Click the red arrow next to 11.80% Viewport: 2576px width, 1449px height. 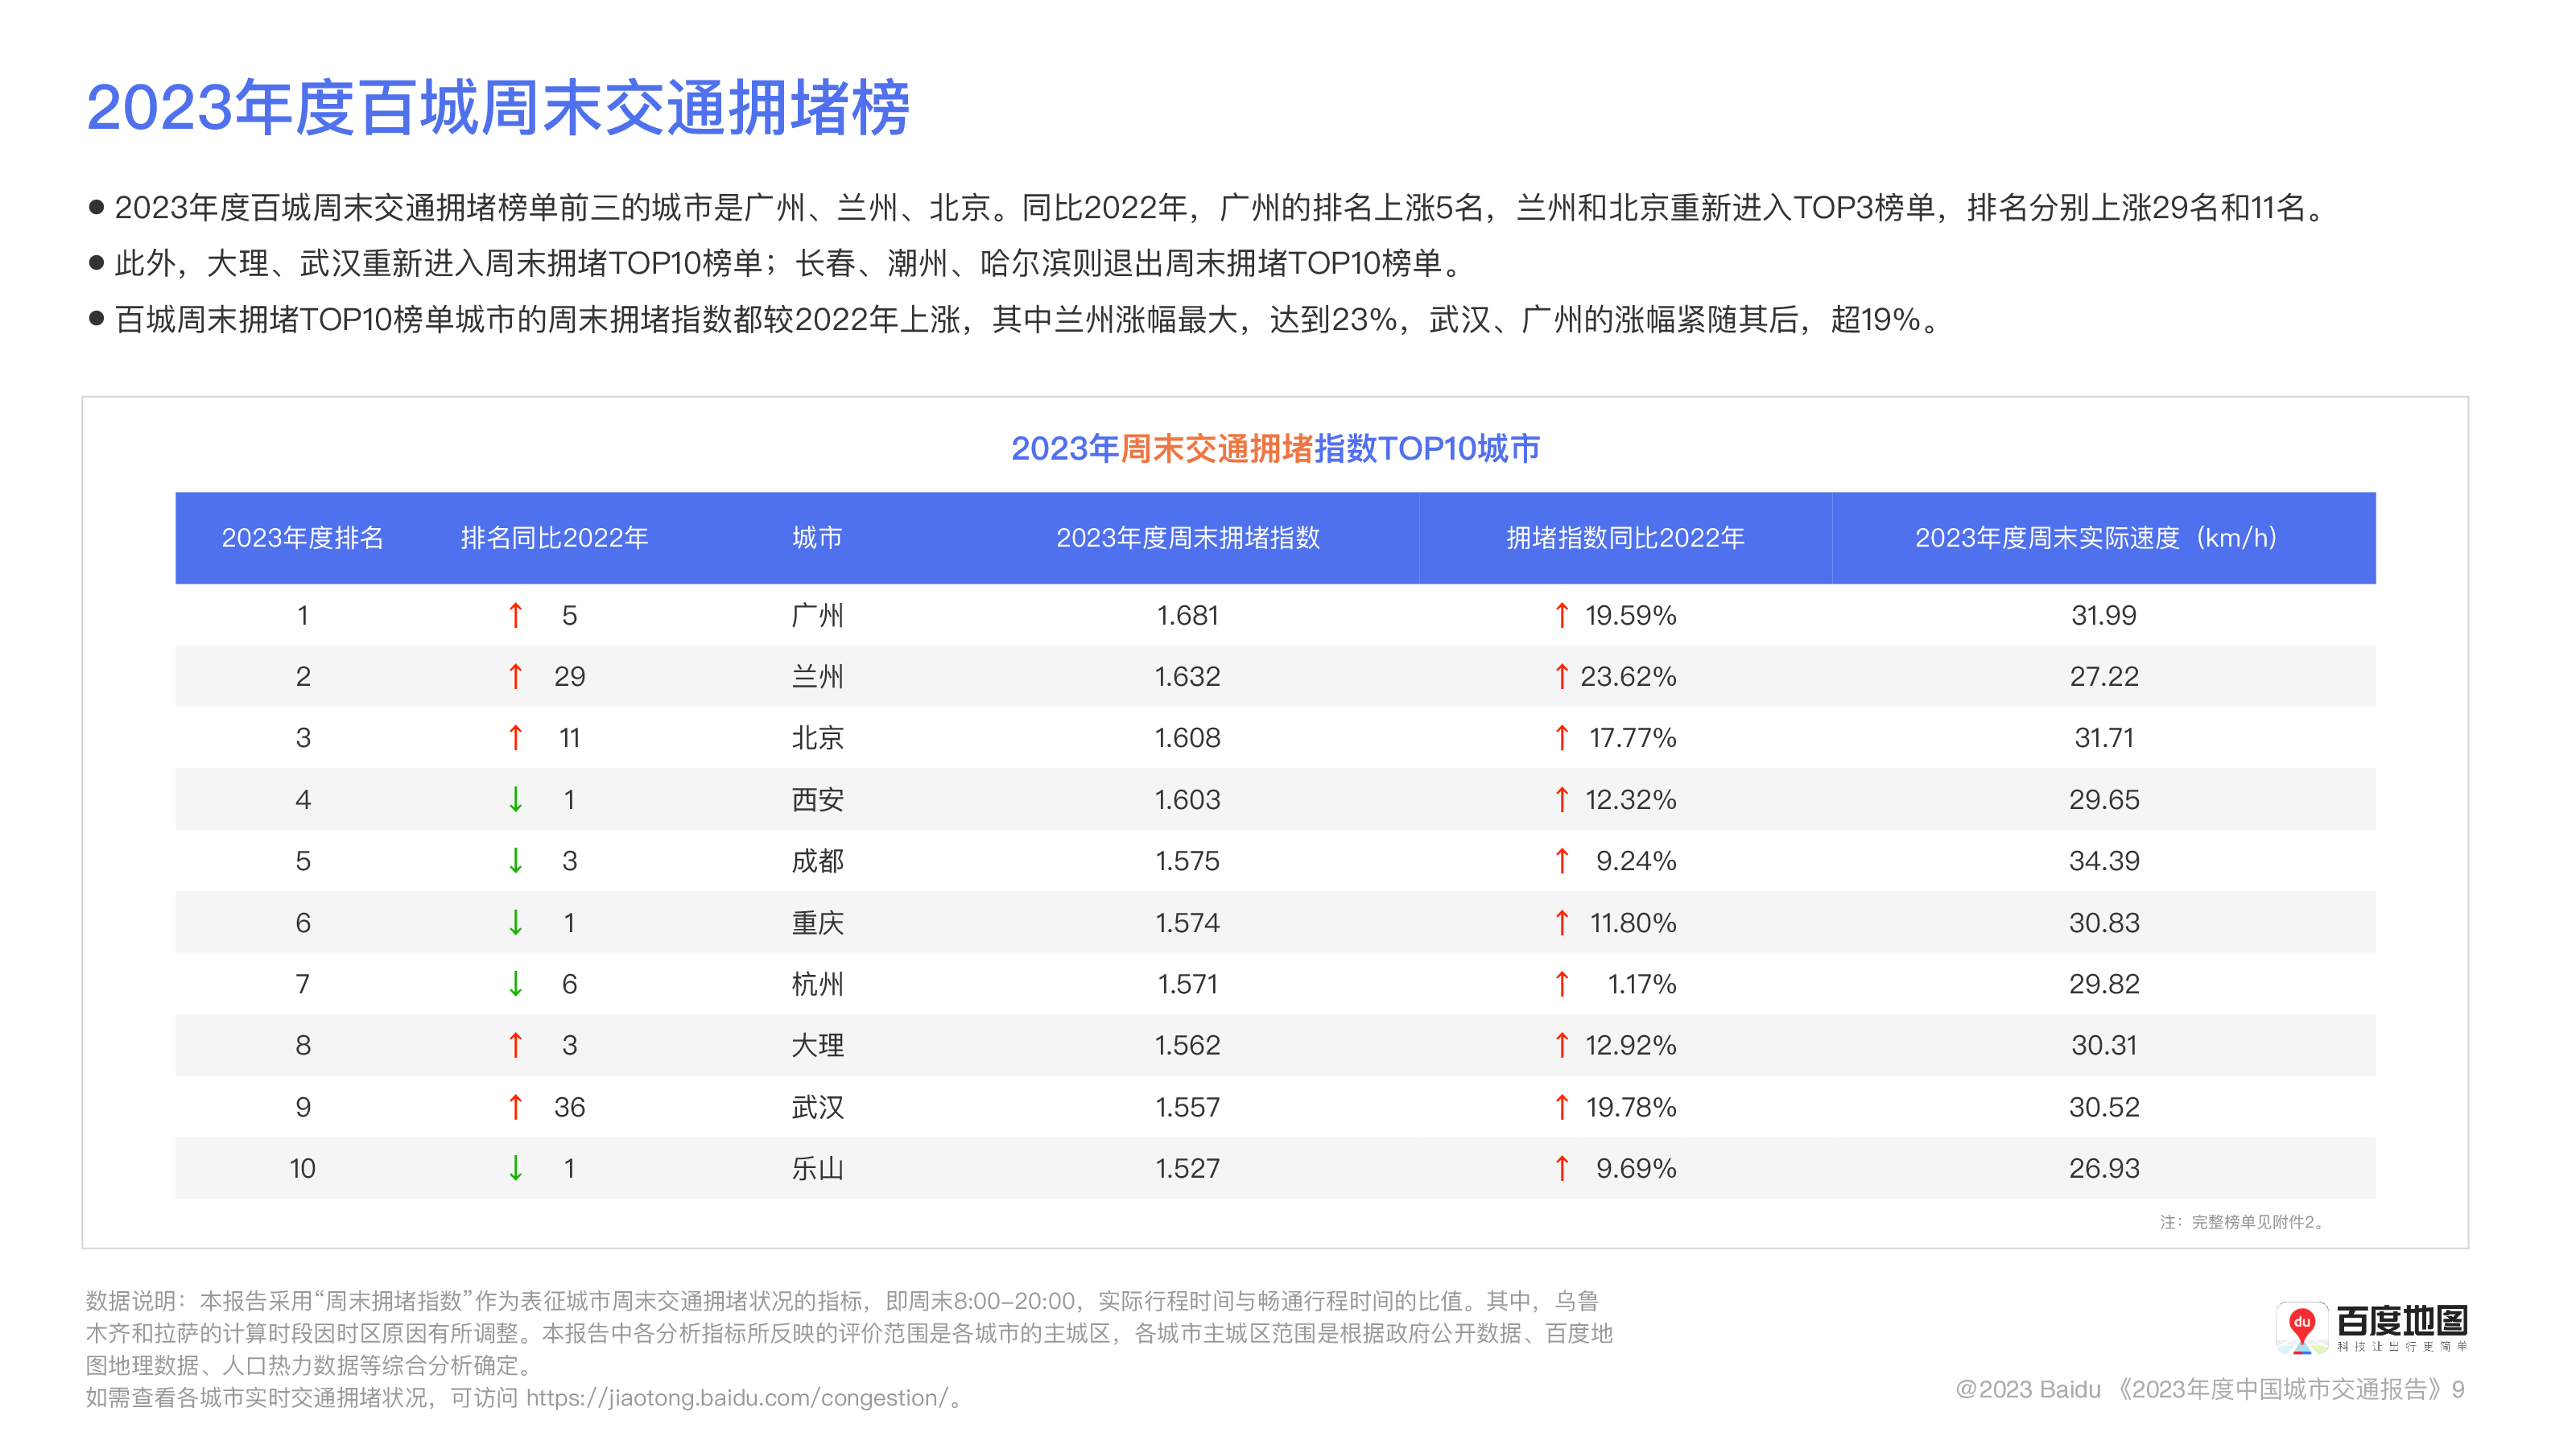point(1562,922)
